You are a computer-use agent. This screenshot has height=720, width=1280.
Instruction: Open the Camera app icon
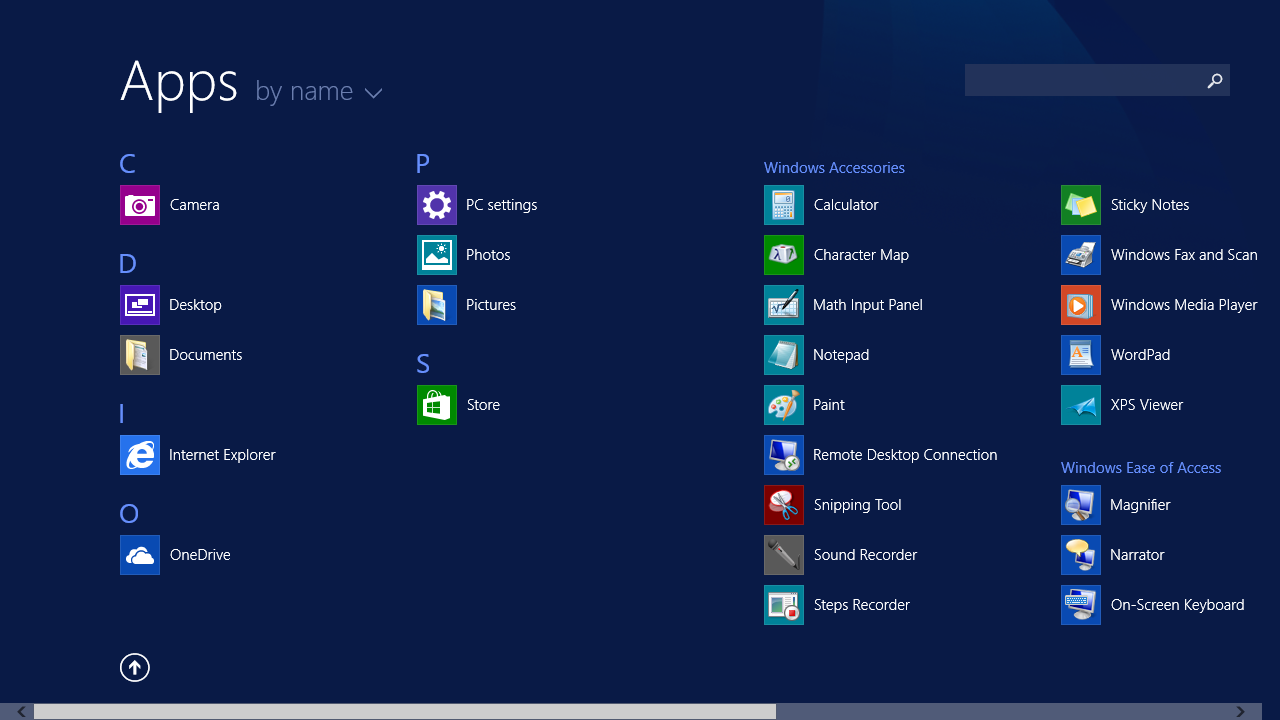point(140,205)
